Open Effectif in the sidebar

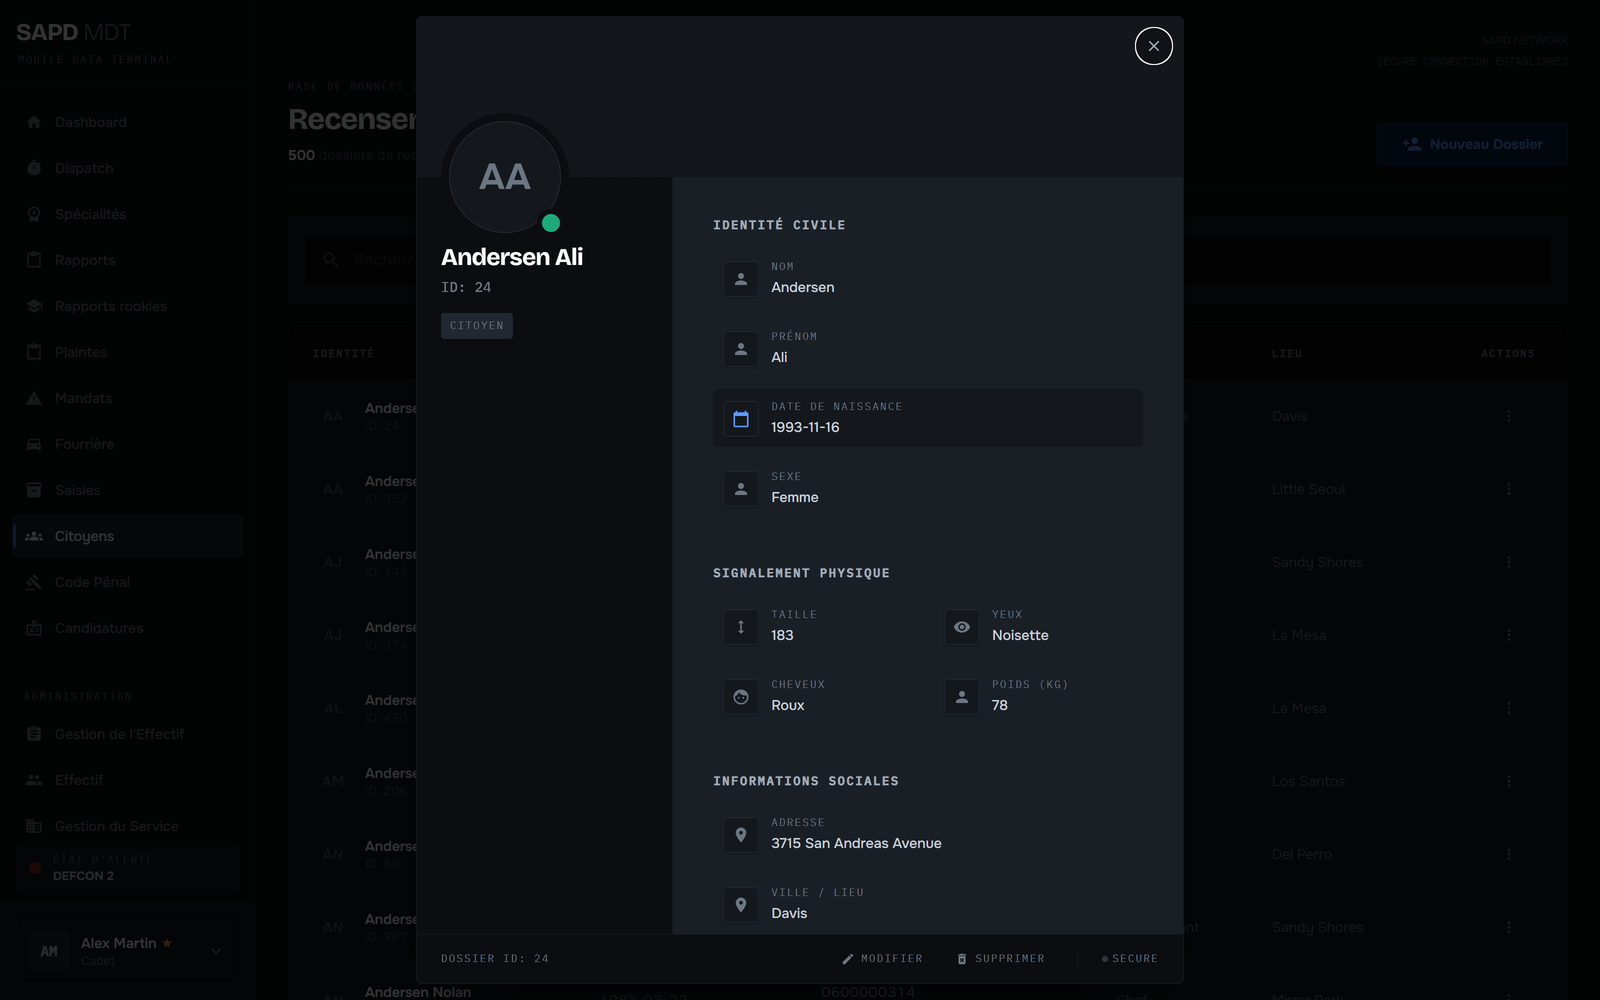[128, 780]
